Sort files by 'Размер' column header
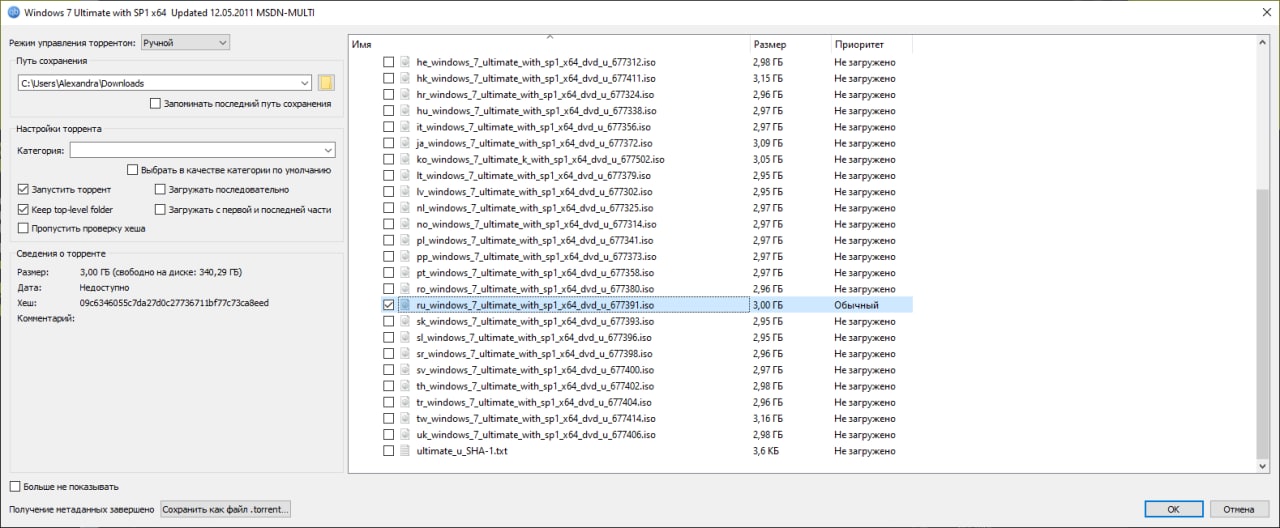Image resolution: width=1280 pixels, height=528 pixels. click(x=790, y=45)
